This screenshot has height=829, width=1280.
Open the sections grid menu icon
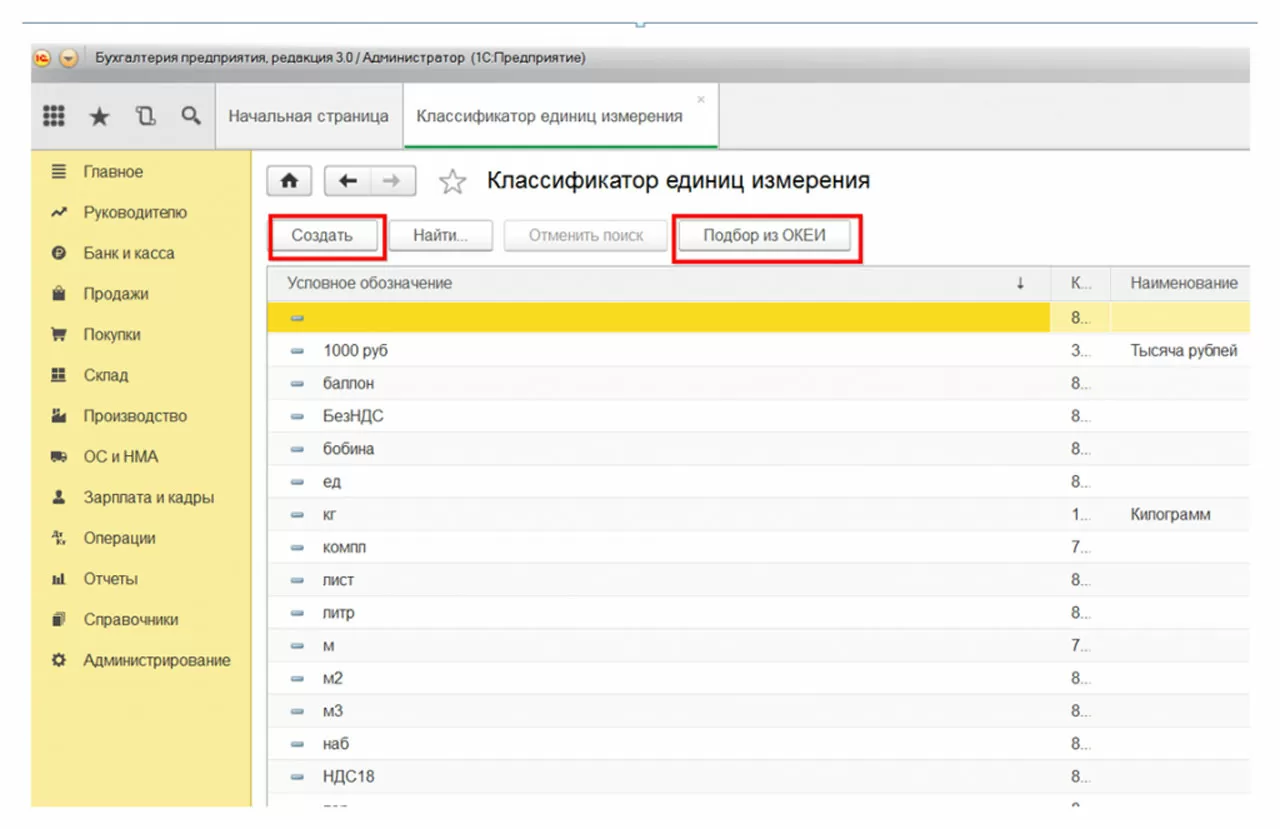pos(54,116)
